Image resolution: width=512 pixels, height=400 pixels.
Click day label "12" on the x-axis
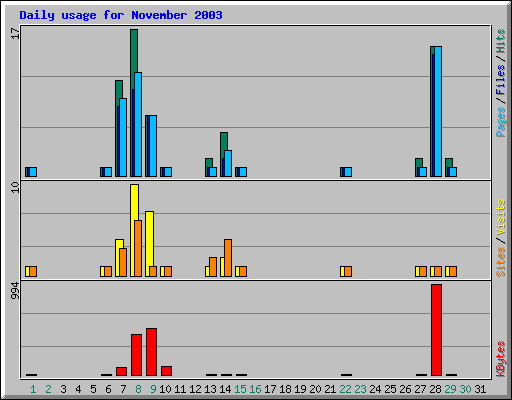(195, 389)
